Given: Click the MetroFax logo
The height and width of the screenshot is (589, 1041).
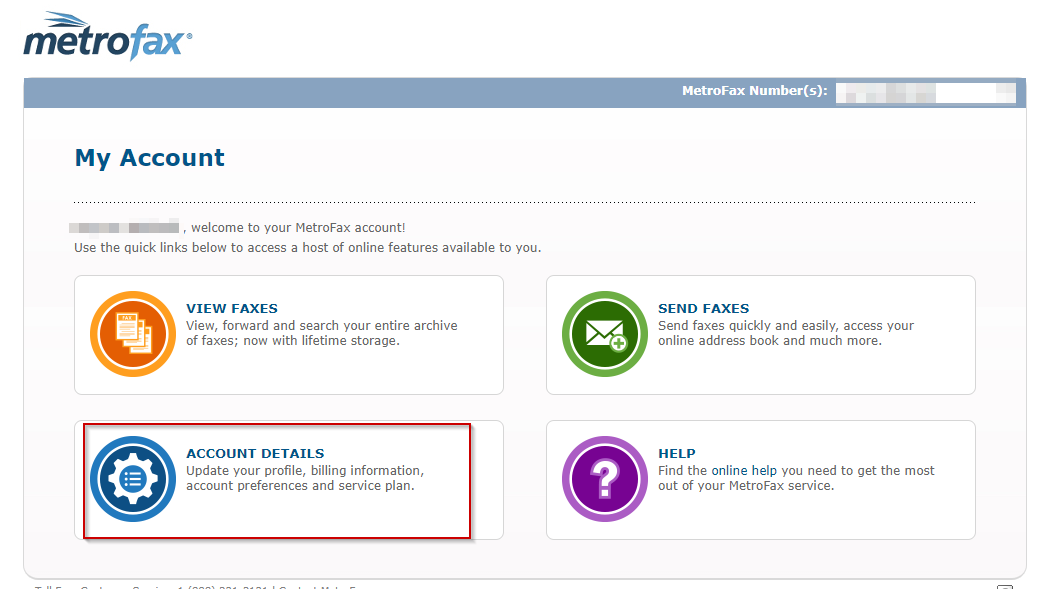Looking at the screenshot, I should (108, 37).
